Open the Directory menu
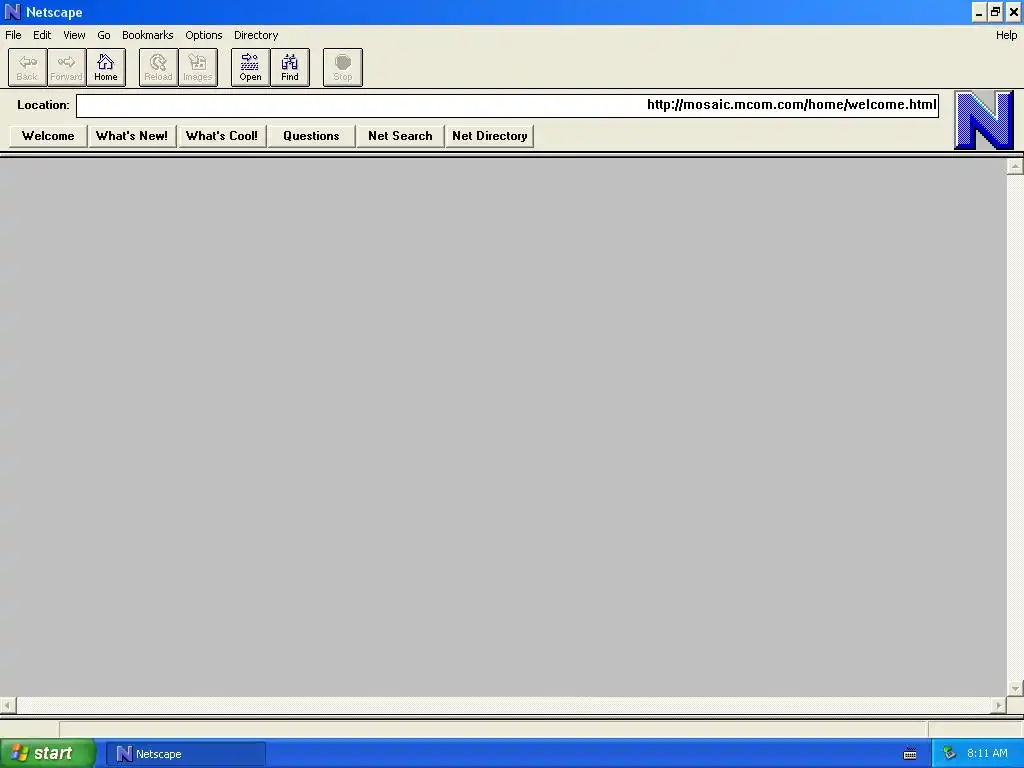This screenshot has height=768, width=1024. pyautogui.click(x=256, y=35)
